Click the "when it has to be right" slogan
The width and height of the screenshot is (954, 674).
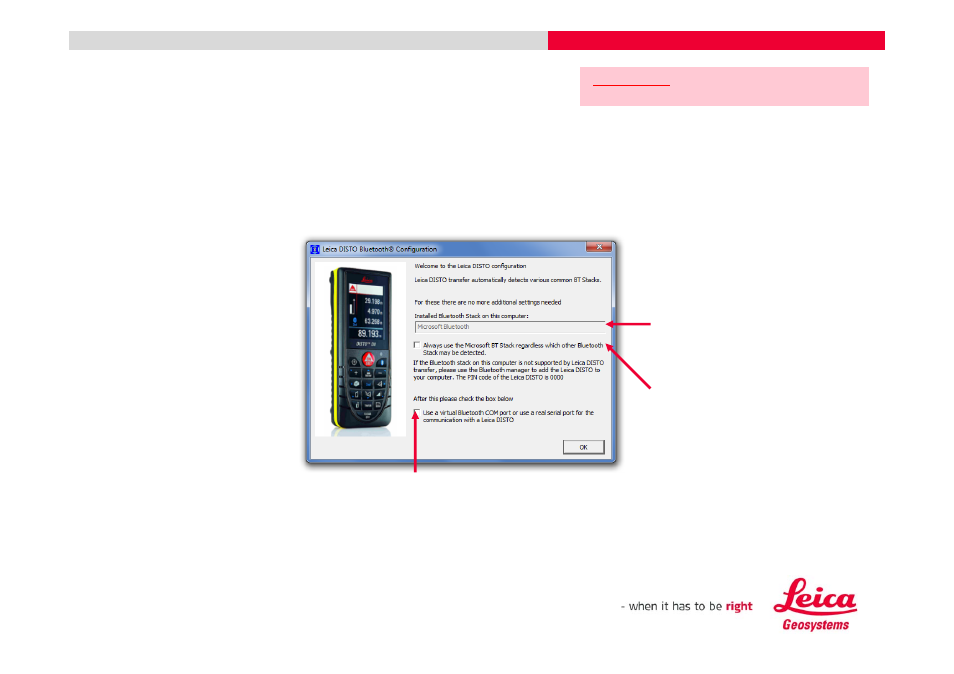[x=686, y=606]
